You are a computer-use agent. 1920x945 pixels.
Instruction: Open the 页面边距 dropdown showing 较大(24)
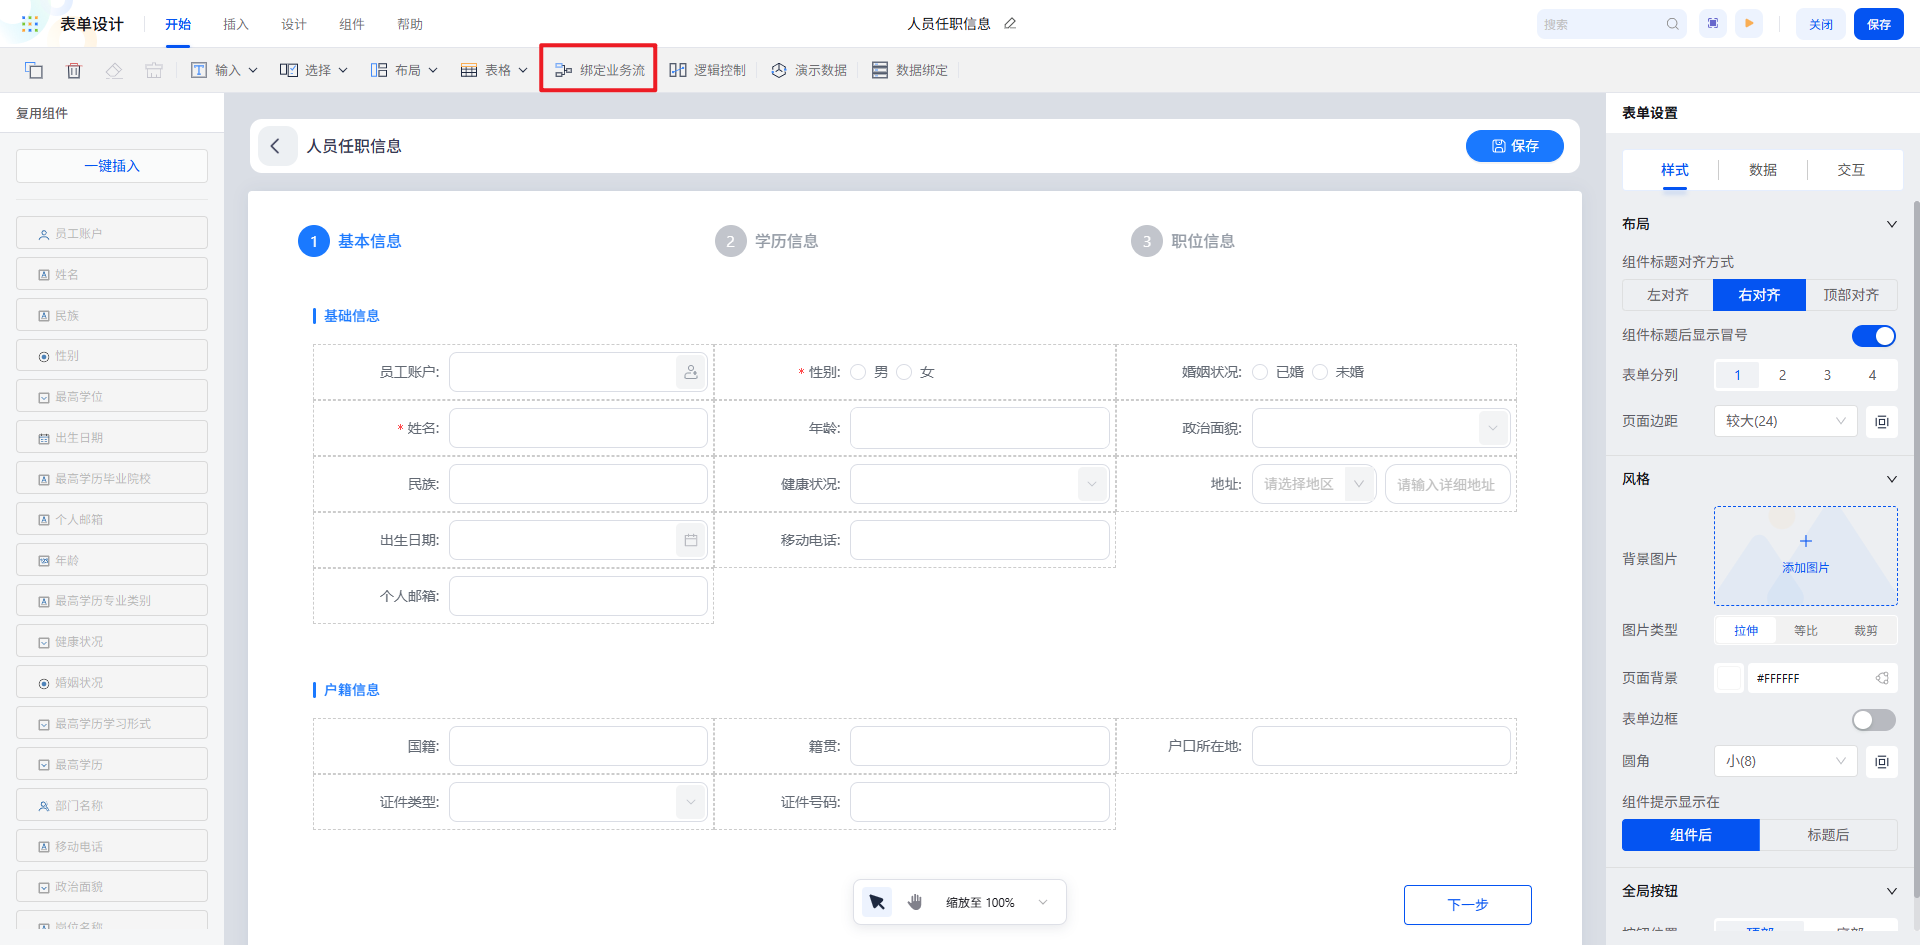click(1786, 421)
